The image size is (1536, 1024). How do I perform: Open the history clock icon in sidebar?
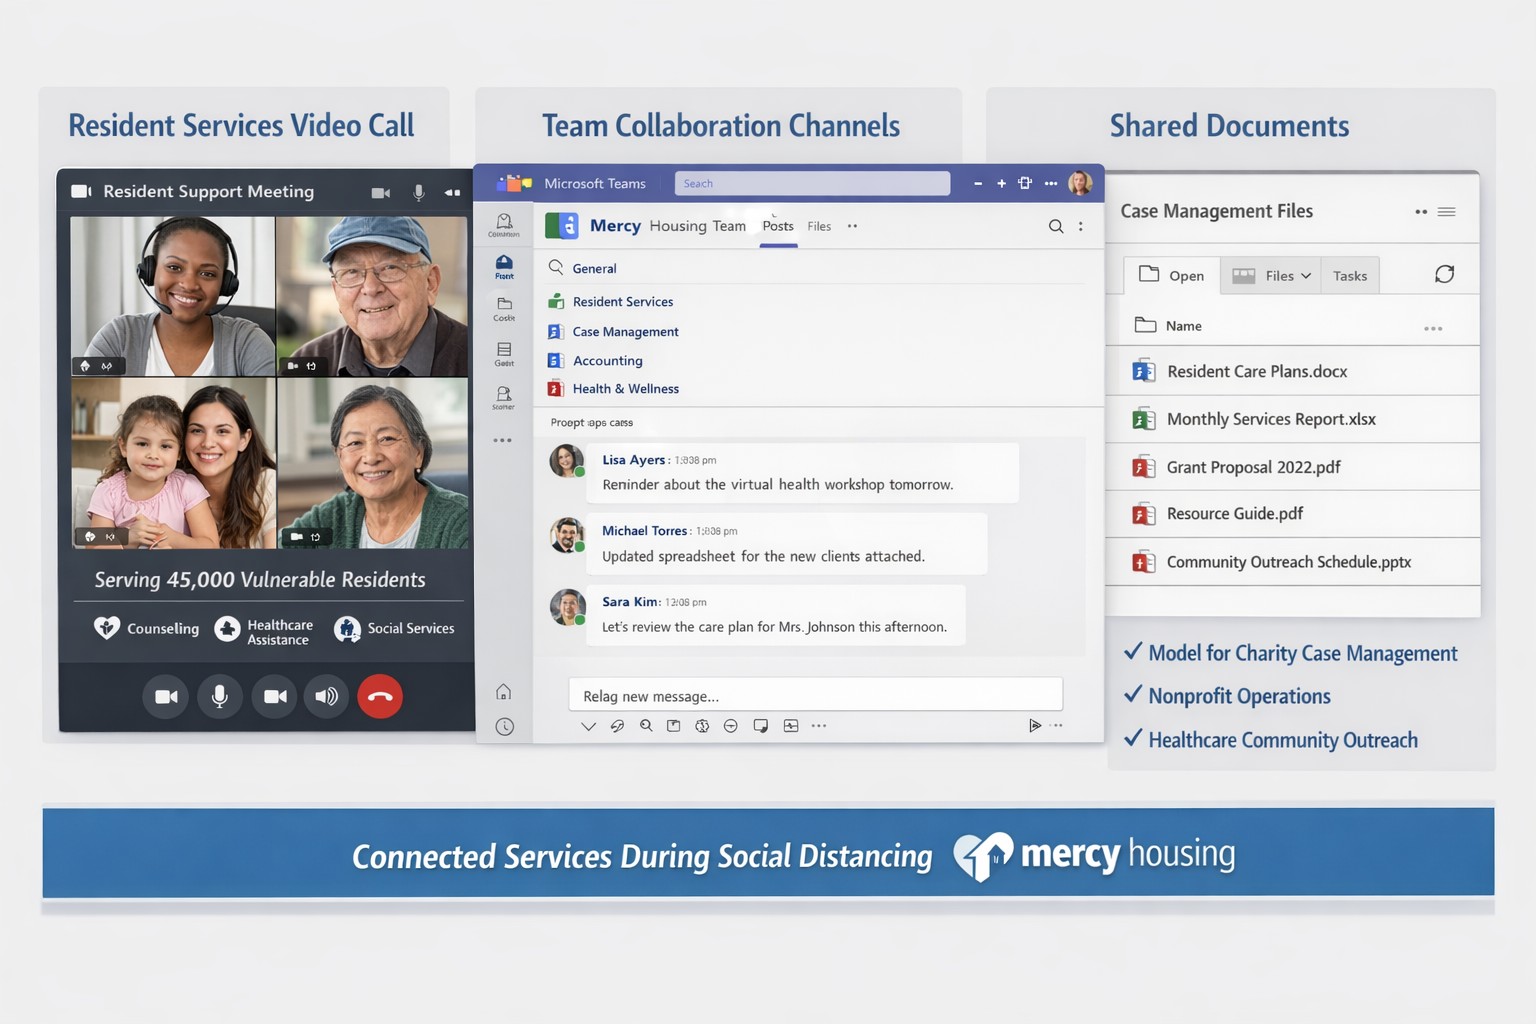coord(504,727)
